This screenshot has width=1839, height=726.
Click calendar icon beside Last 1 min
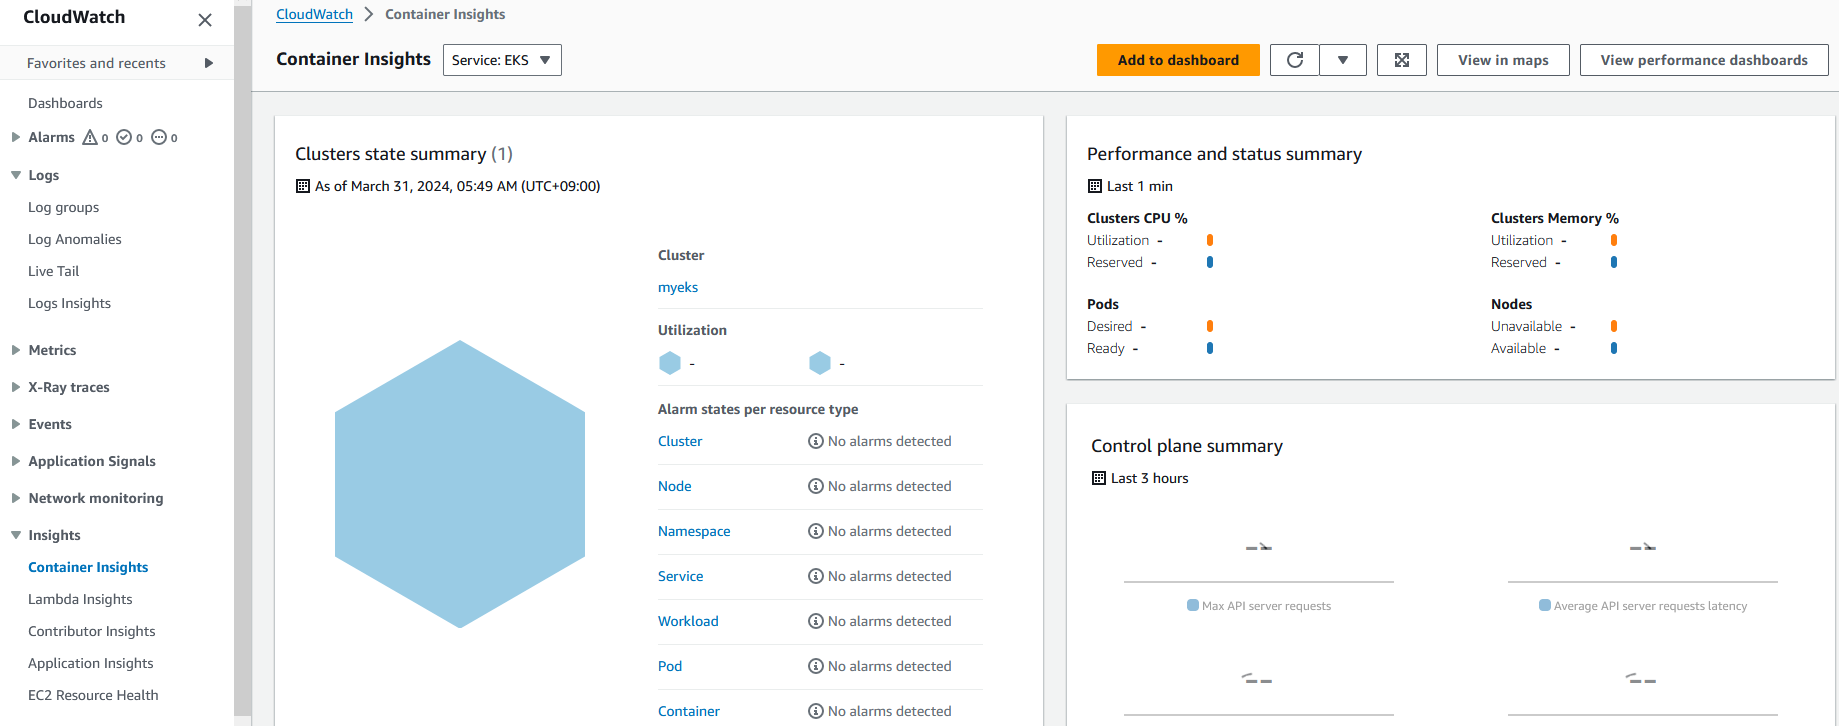pyautogui.click(x=1095, y=186)
